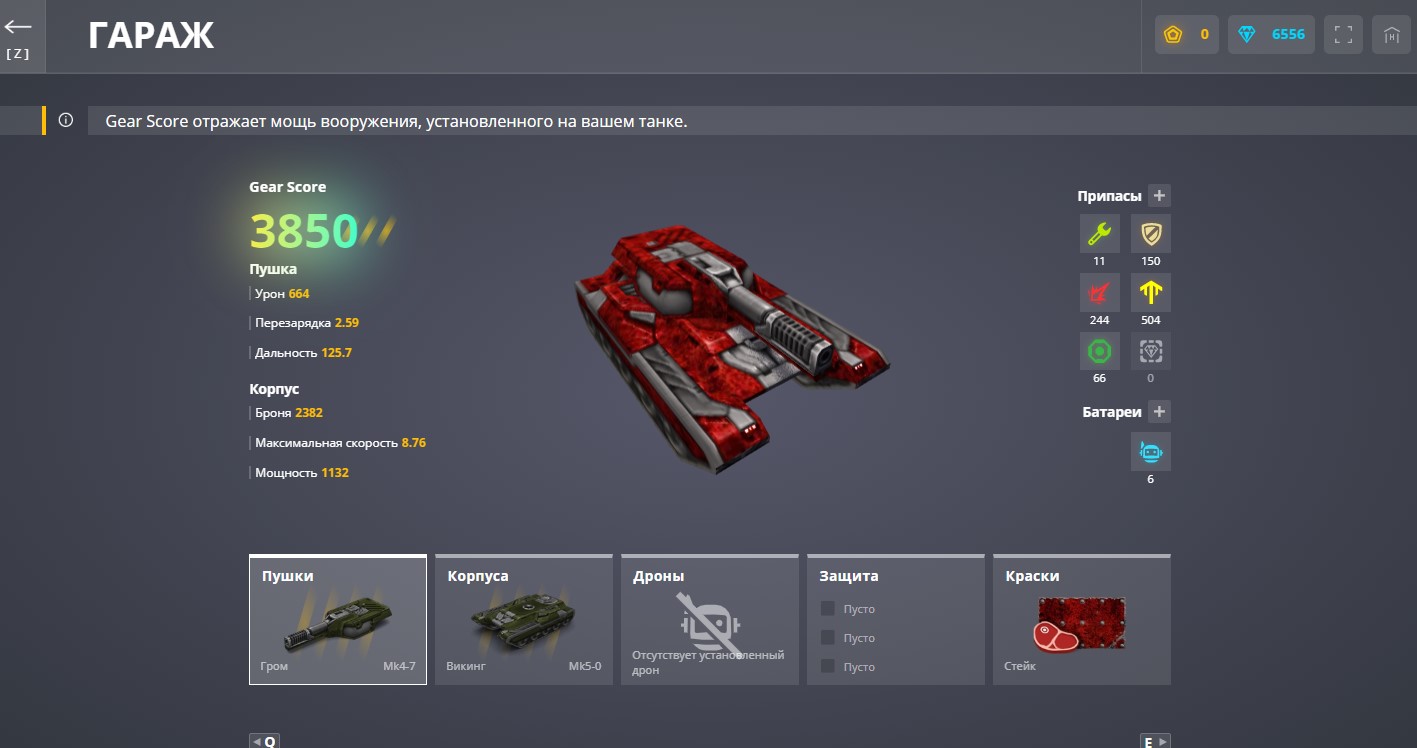
Task: Click the Gear Score hint banner text
Action: click(x=396, y=121)
